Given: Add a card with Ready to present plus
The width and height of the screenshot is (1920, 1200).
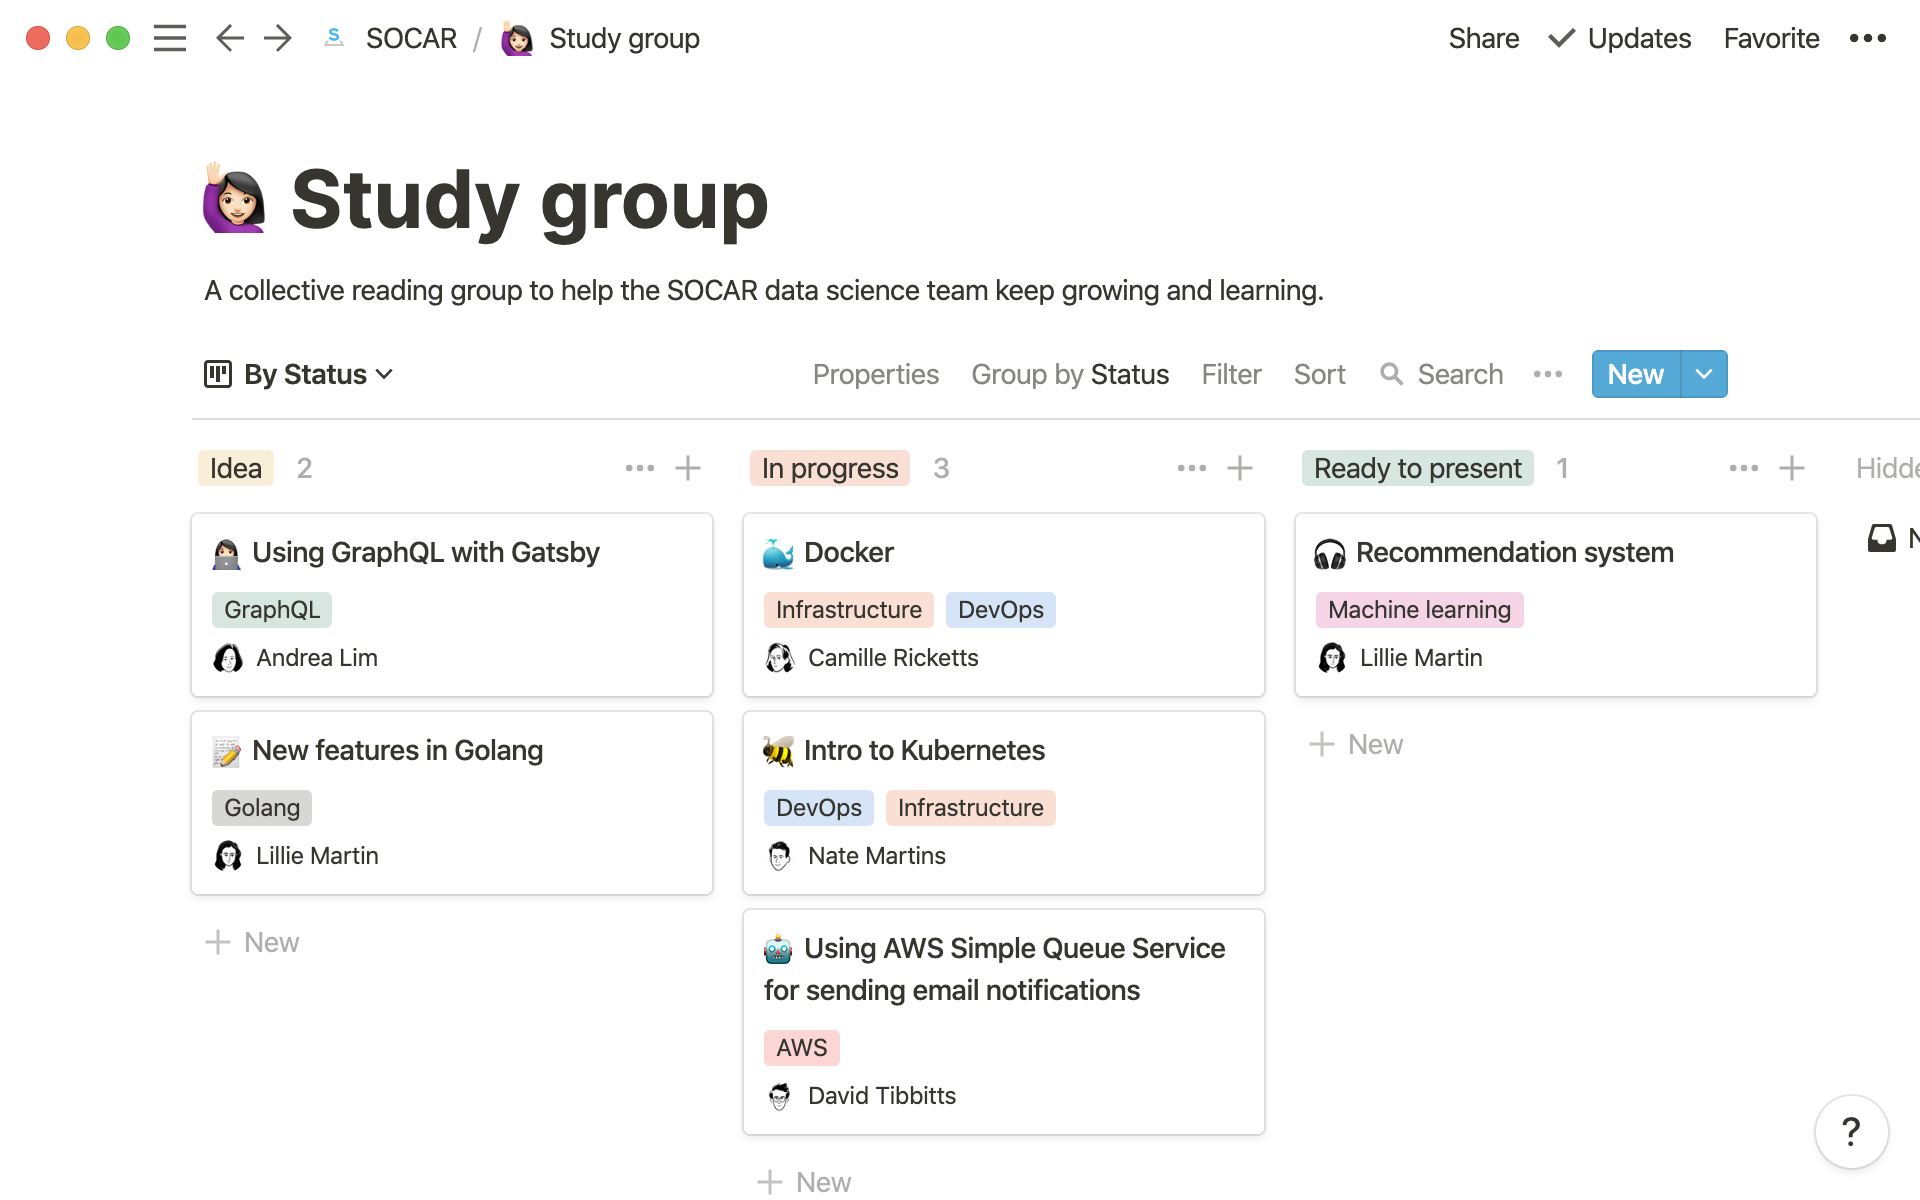Looking at the screenshot, I should 1792,468.
